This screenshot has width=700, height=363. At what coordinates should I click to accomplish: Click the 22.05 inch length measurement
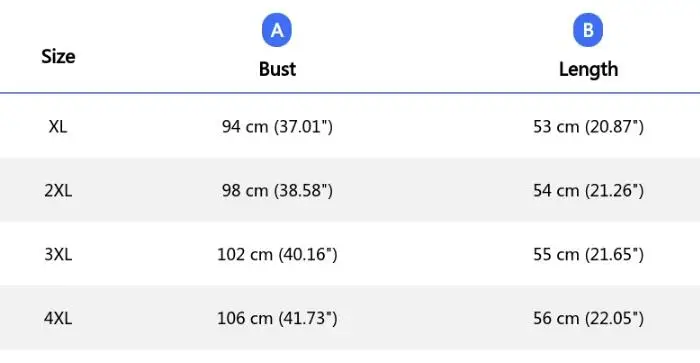615,318
